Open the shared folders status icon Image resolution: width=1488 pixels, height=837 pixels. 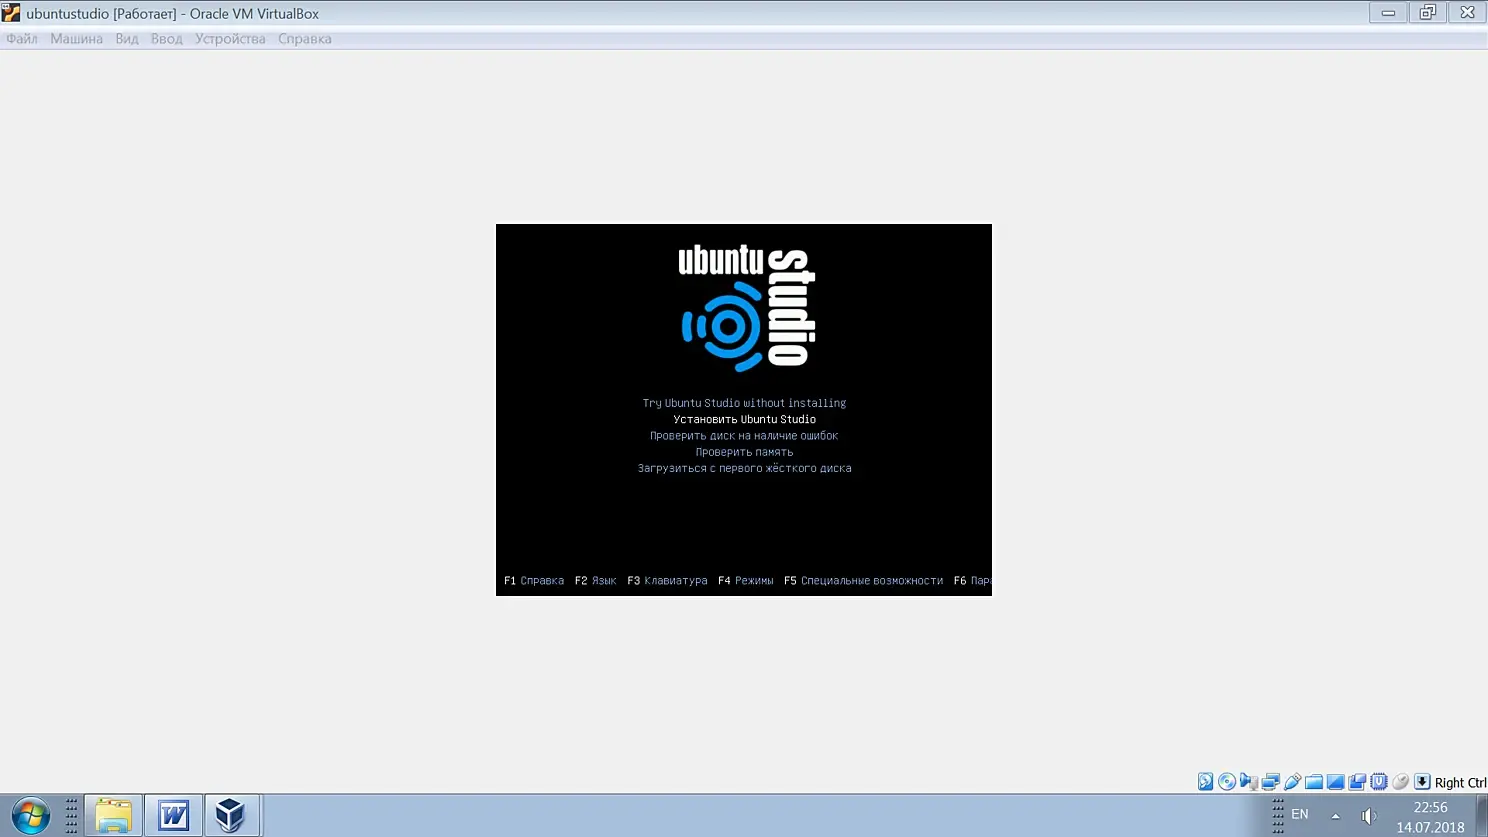tap(1314, 782)
